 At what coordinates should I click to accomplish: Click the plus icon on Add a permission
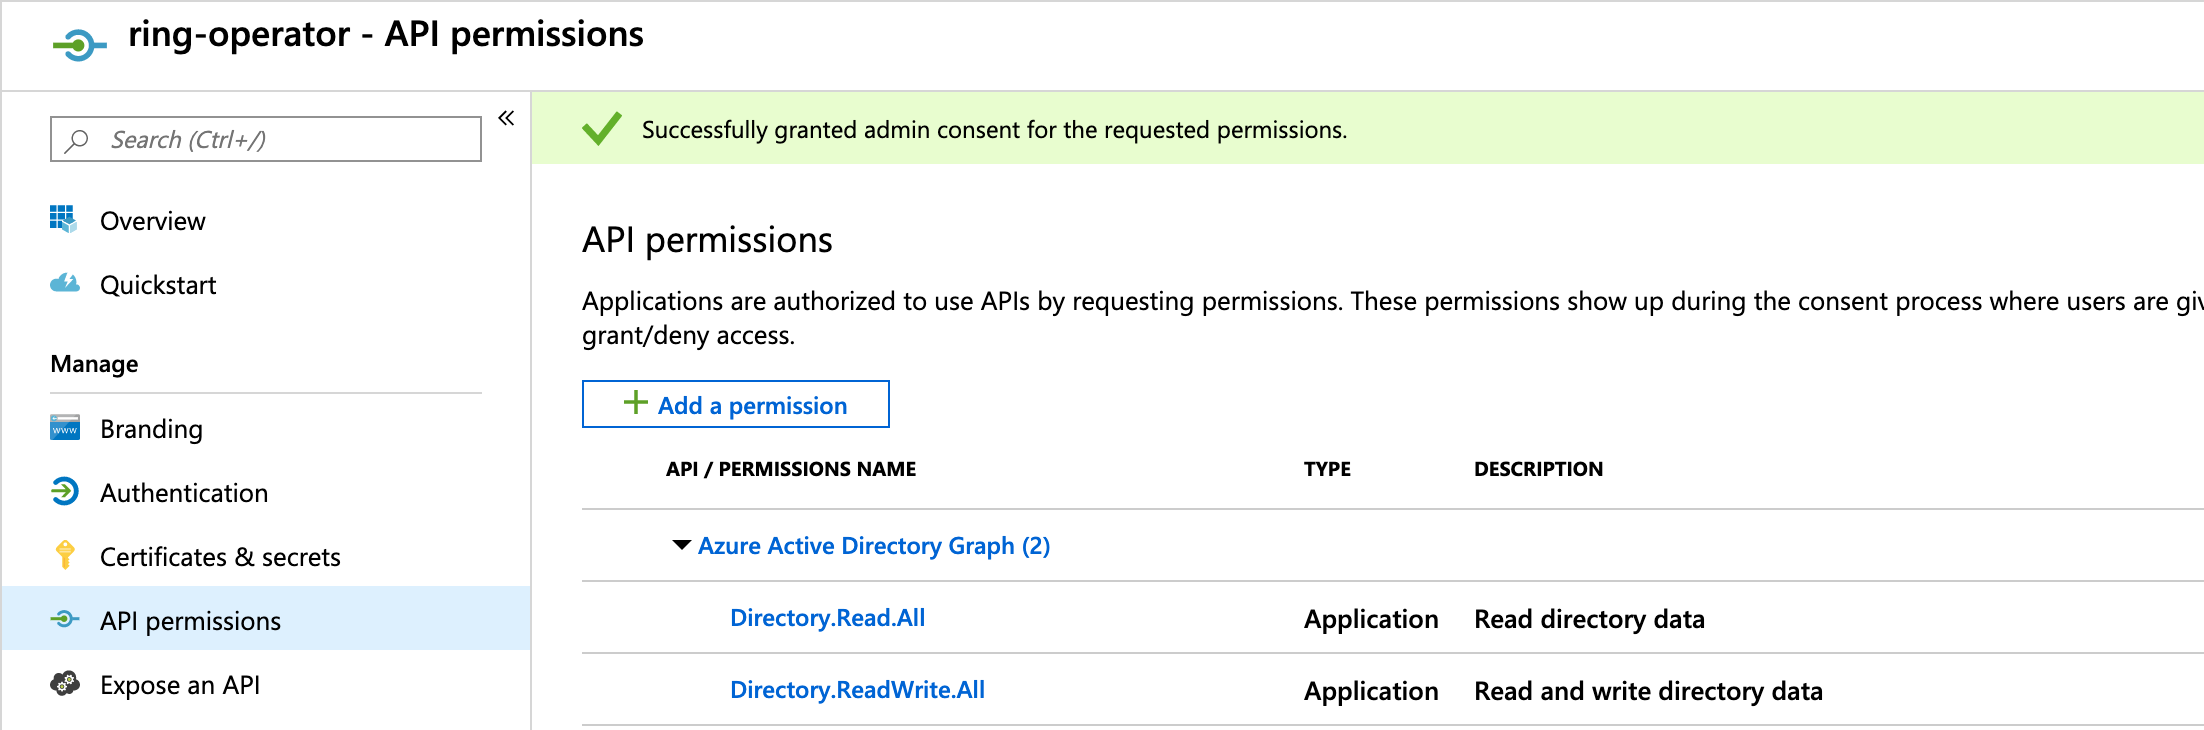(x=635, y=402)
